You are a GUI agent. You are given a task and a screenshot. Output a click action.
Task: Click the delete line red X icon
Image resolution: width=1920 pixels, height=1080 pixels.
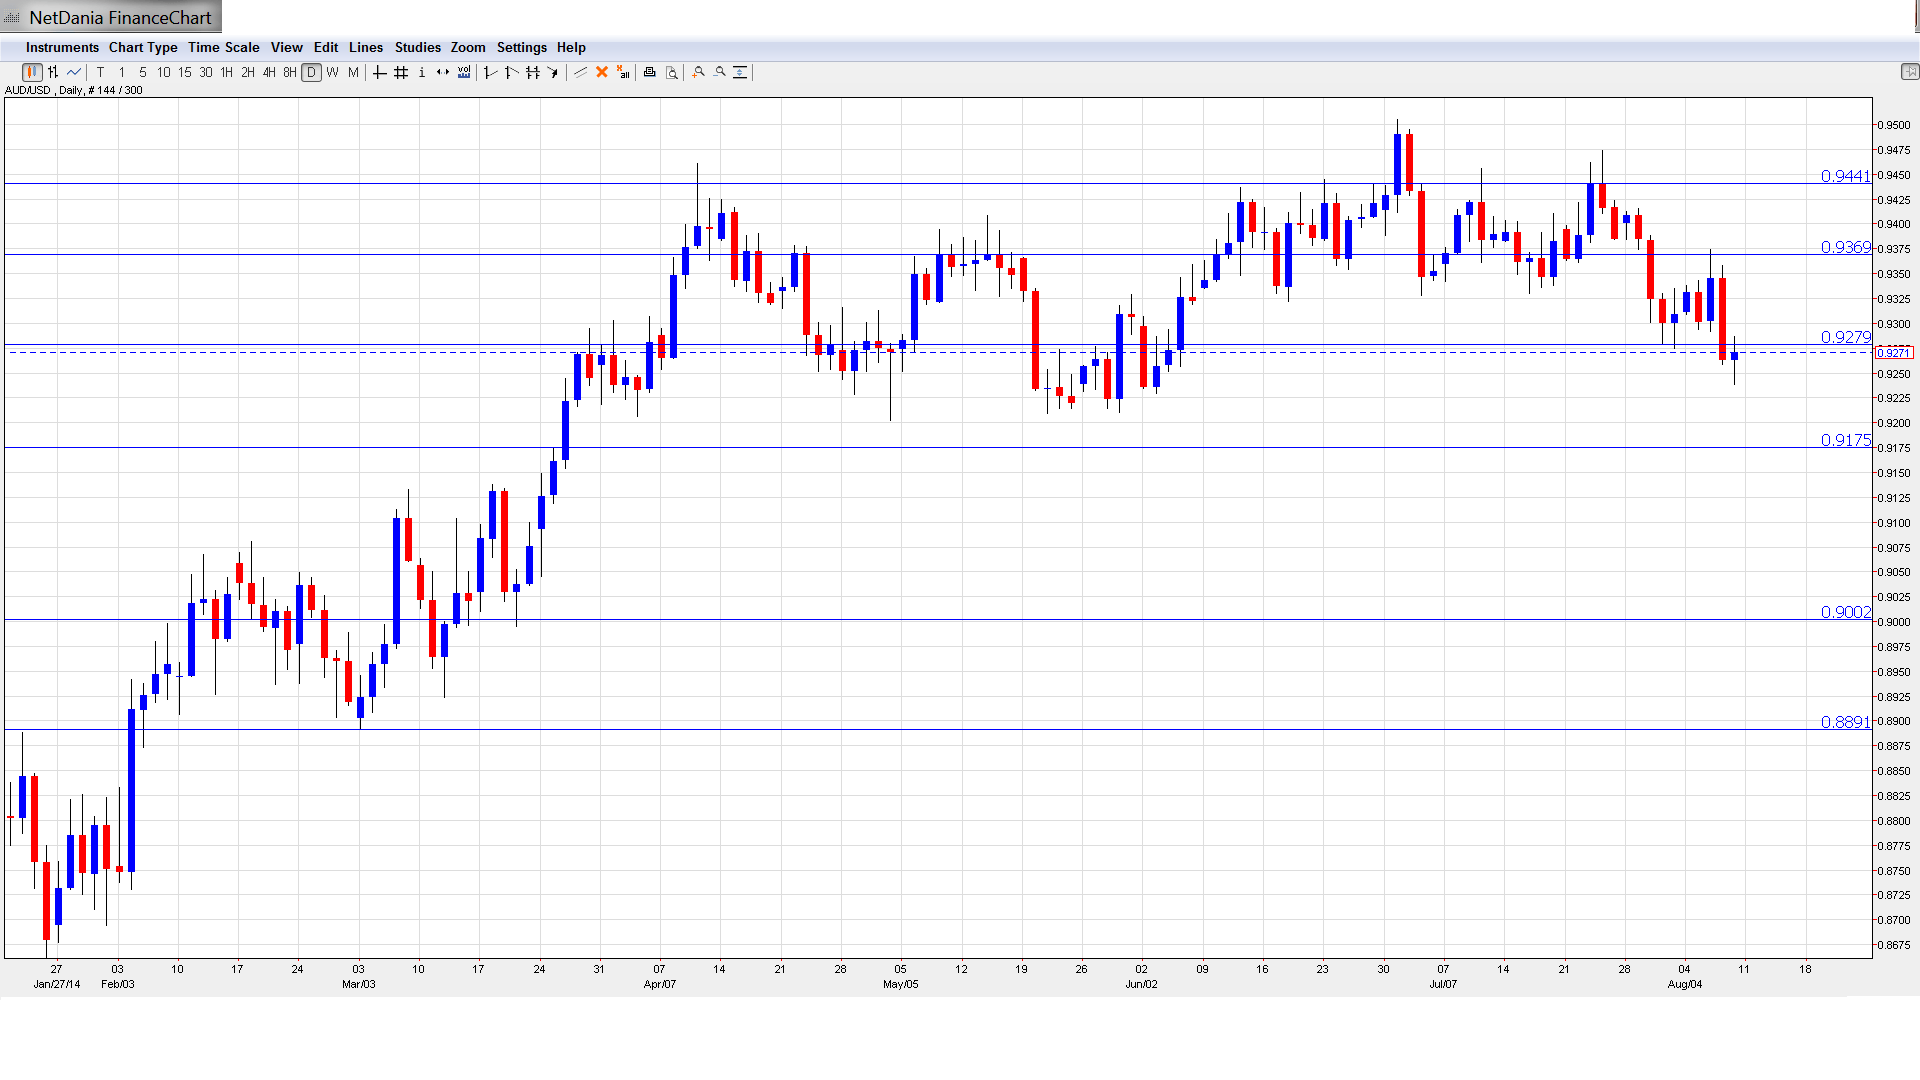602,72
